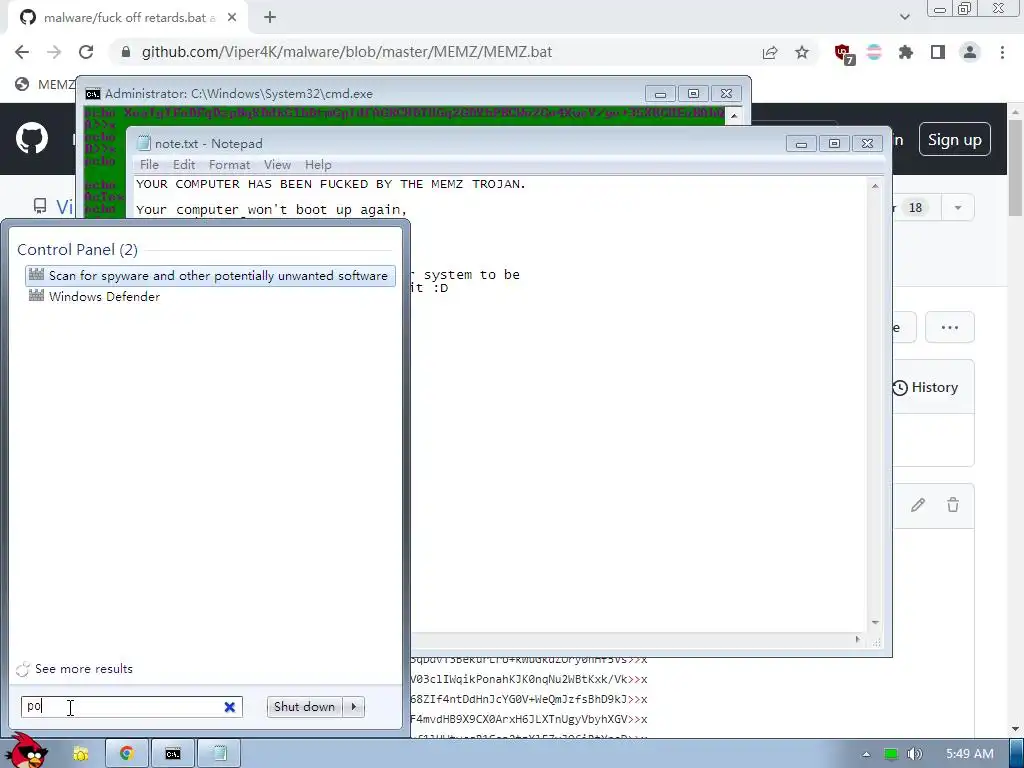Open the Chrome profile avatar
The image size is (1024, 768).
click(x=970, y=52)
